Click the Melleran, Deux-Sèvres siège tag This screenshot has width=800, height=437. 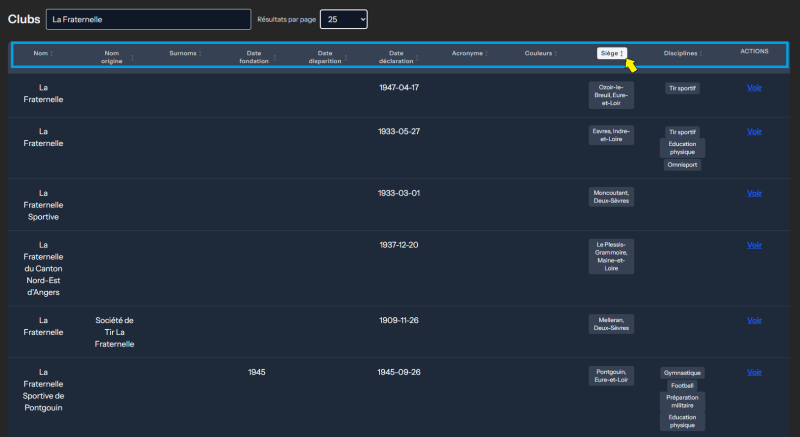611,324
